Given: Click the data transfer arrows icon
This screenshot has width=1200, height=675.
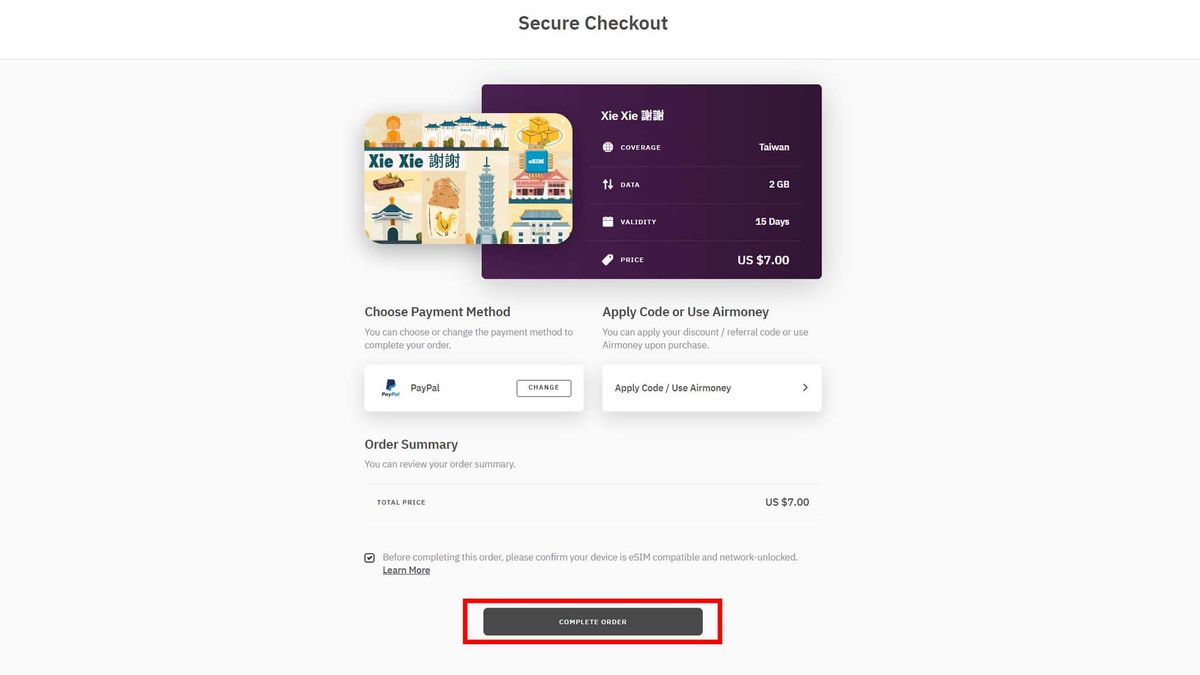Looking at the screenshot, I should [x=608, y=184].
